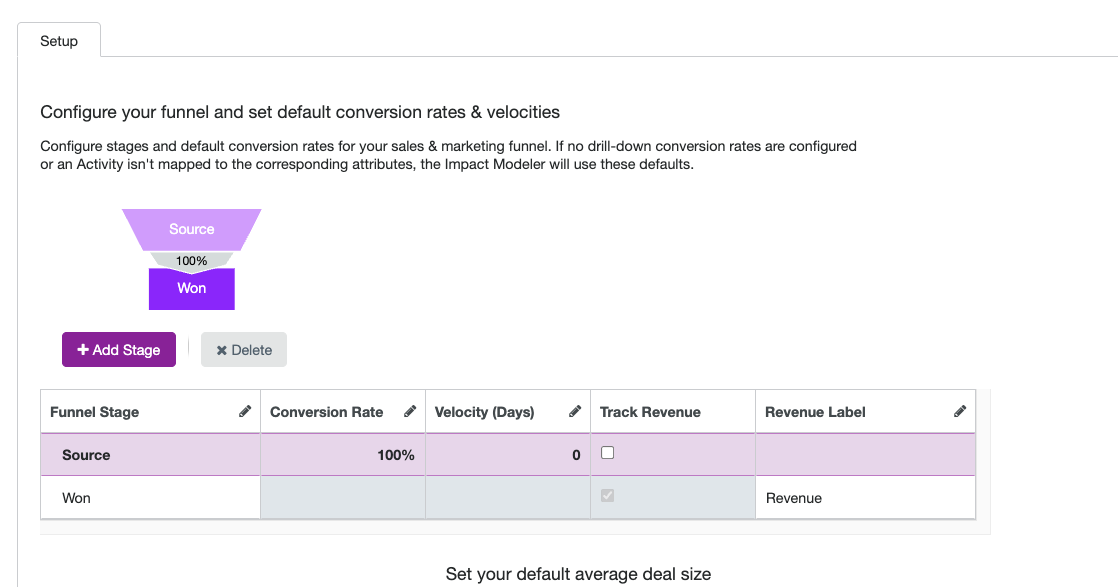Click the 100% funnel conversion connector

click(x=191, y=261)
